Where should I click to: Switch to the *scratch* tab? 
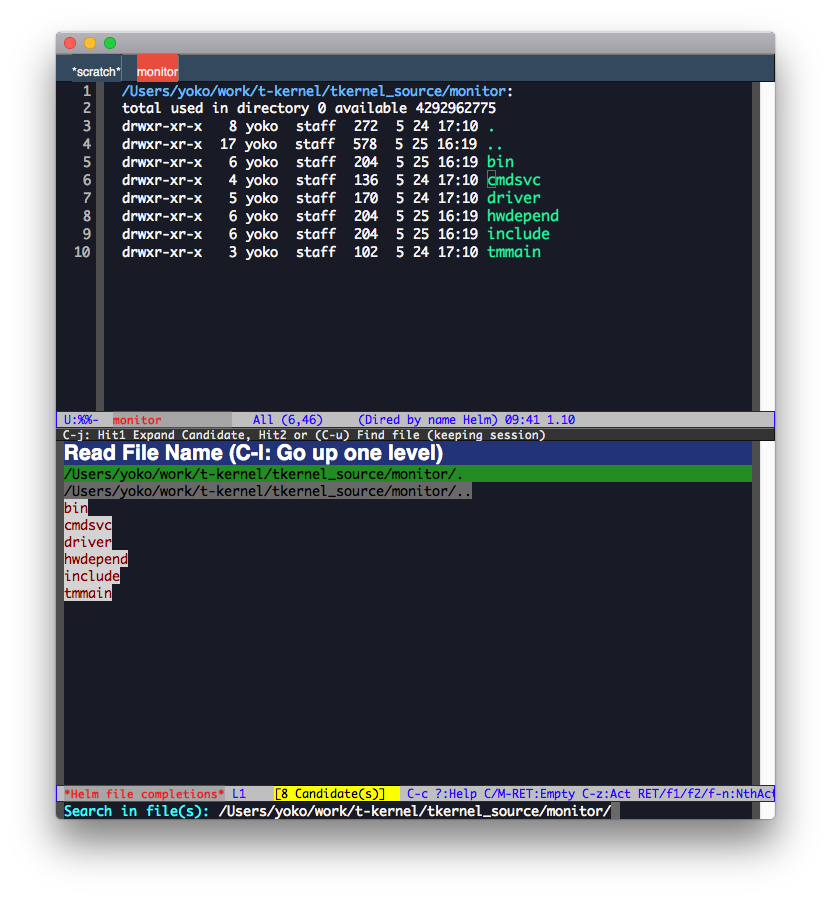click(96, 71)
